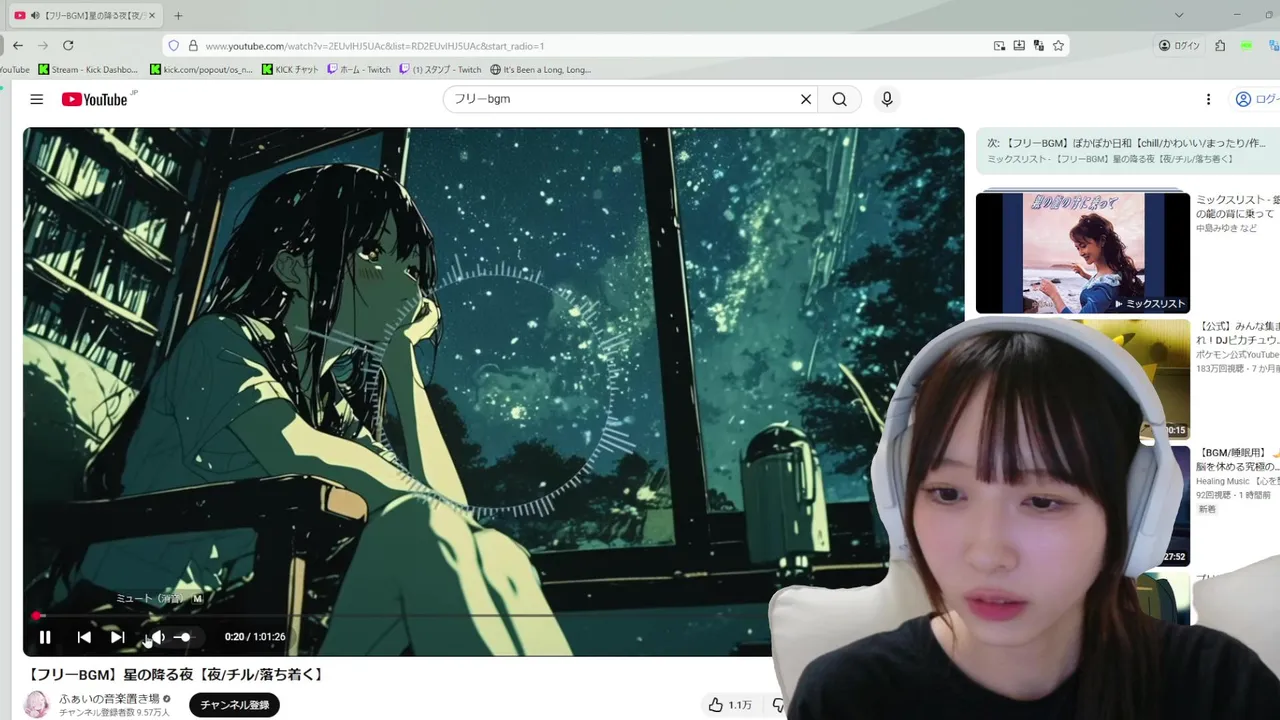Mute the video via the speaker icon
The height and width of the screenshot is (720, 1280).
(x=157, y=637)
